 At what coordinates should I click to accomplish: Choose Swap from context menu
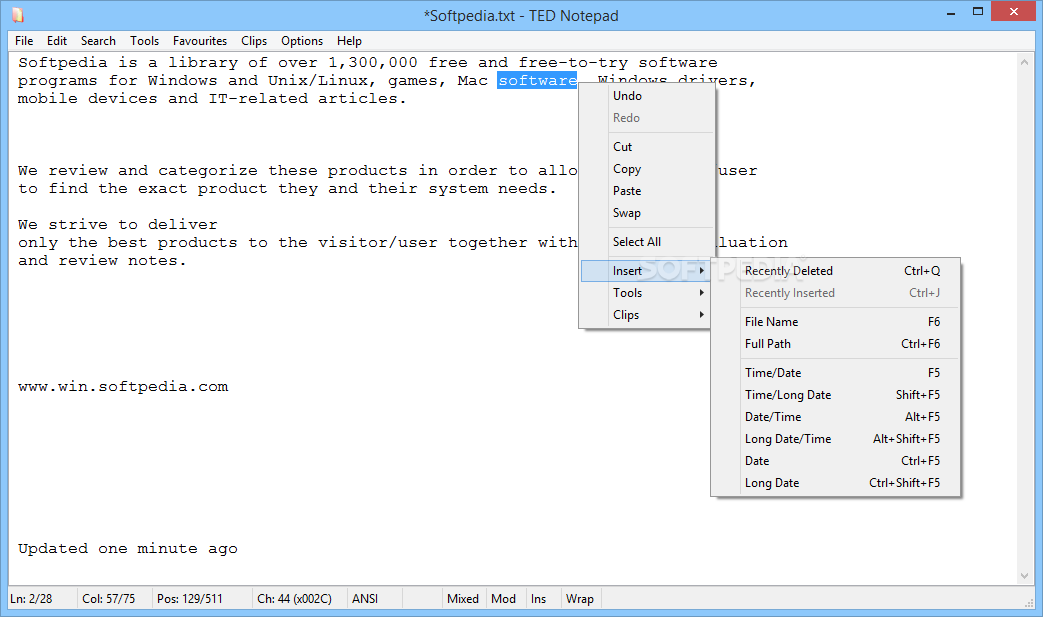[647, 213]
